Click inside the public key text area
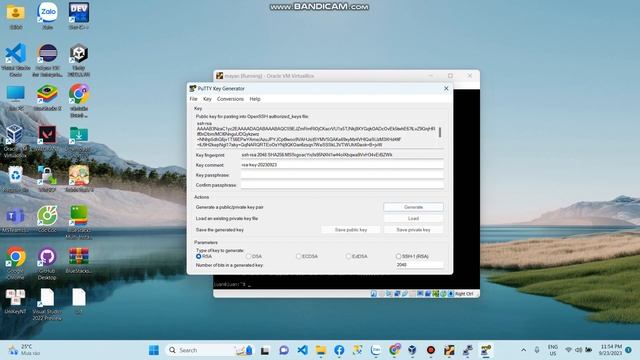The width and height of the screenshot is (640, 360). tap(316, 134)
